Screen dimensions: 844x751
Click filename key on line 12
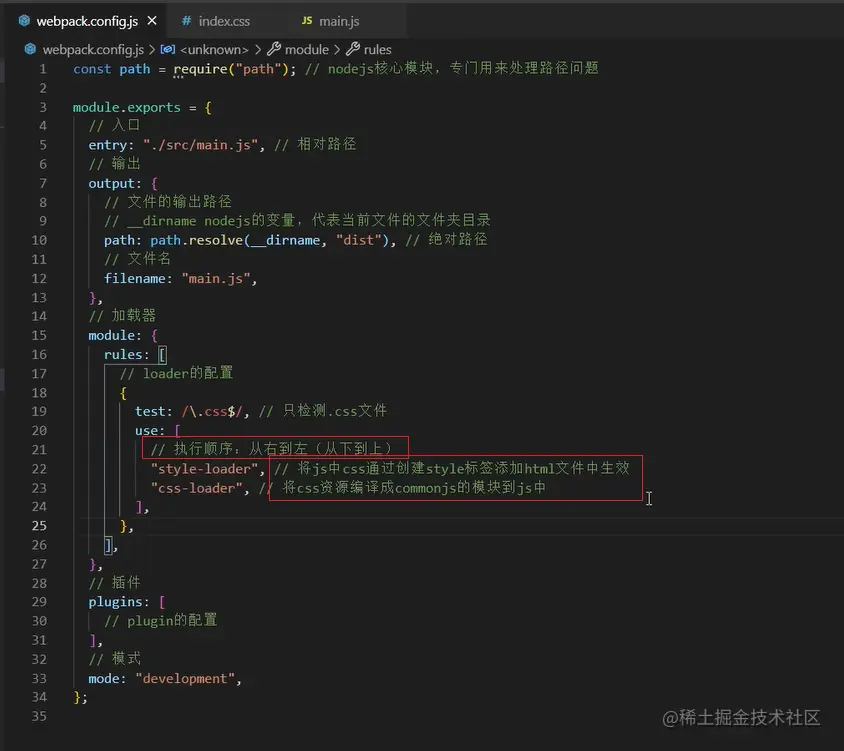135,278
